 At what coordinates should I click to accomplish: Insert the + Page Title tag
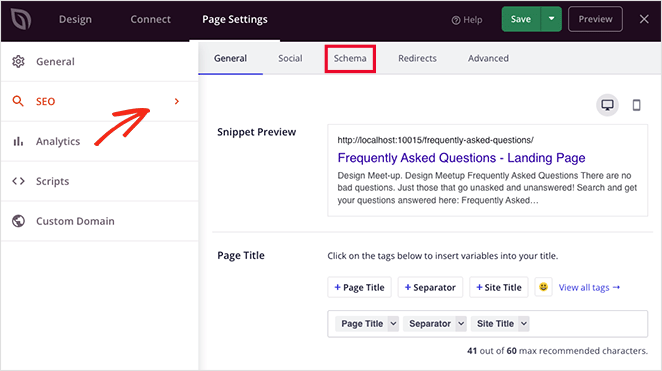tap(359, 287)
